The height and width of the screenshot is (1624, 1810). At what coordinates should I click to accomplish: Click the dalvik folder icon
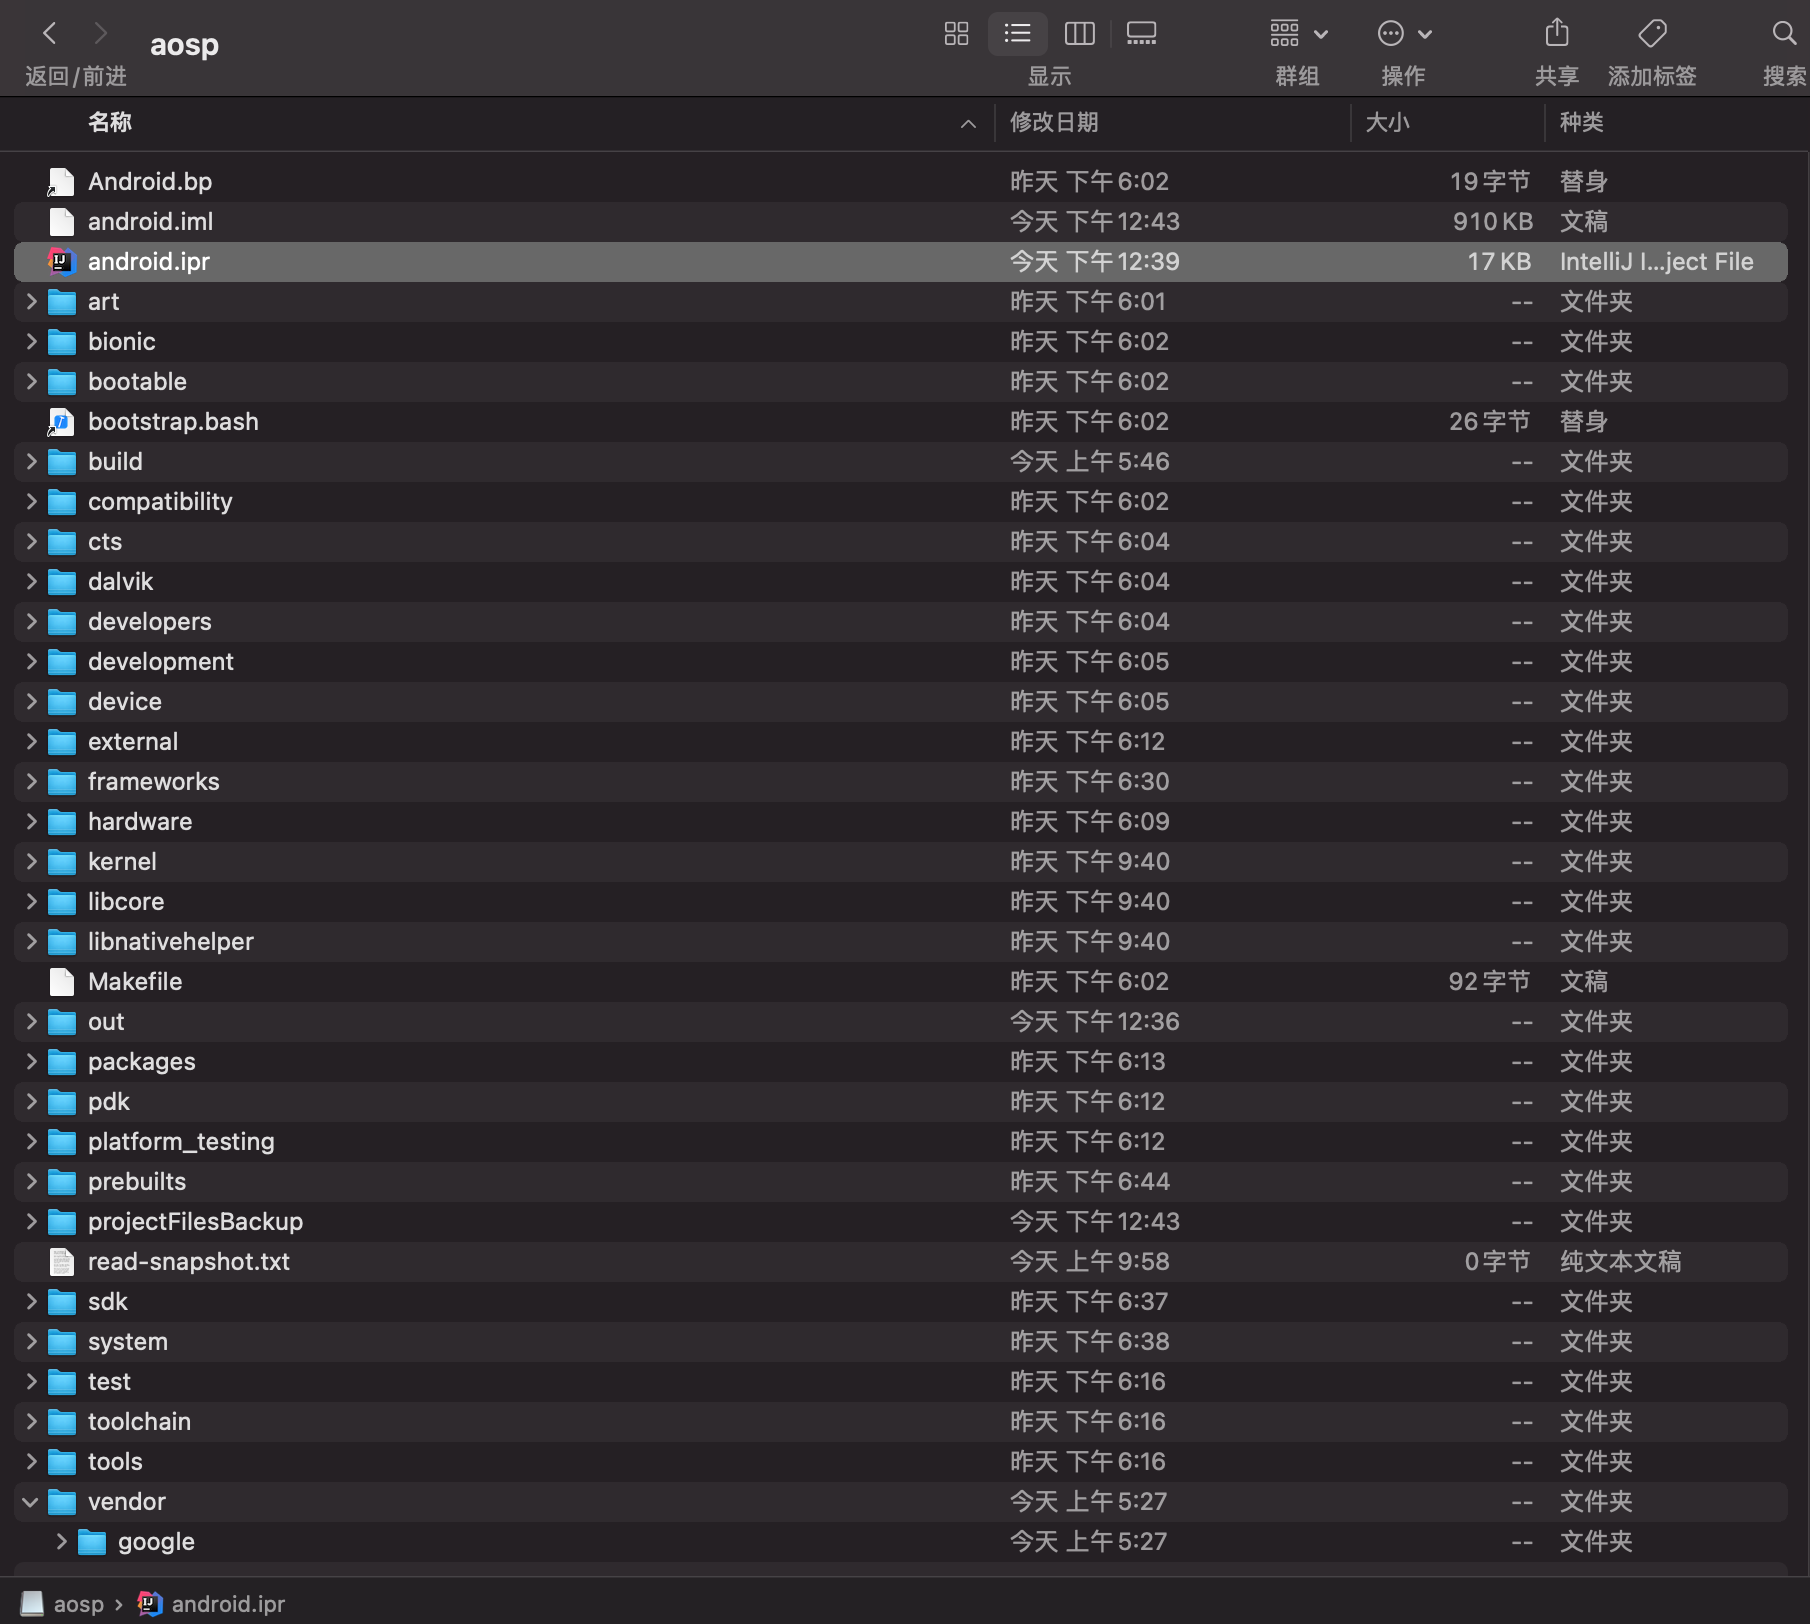(x=62, y=581)
